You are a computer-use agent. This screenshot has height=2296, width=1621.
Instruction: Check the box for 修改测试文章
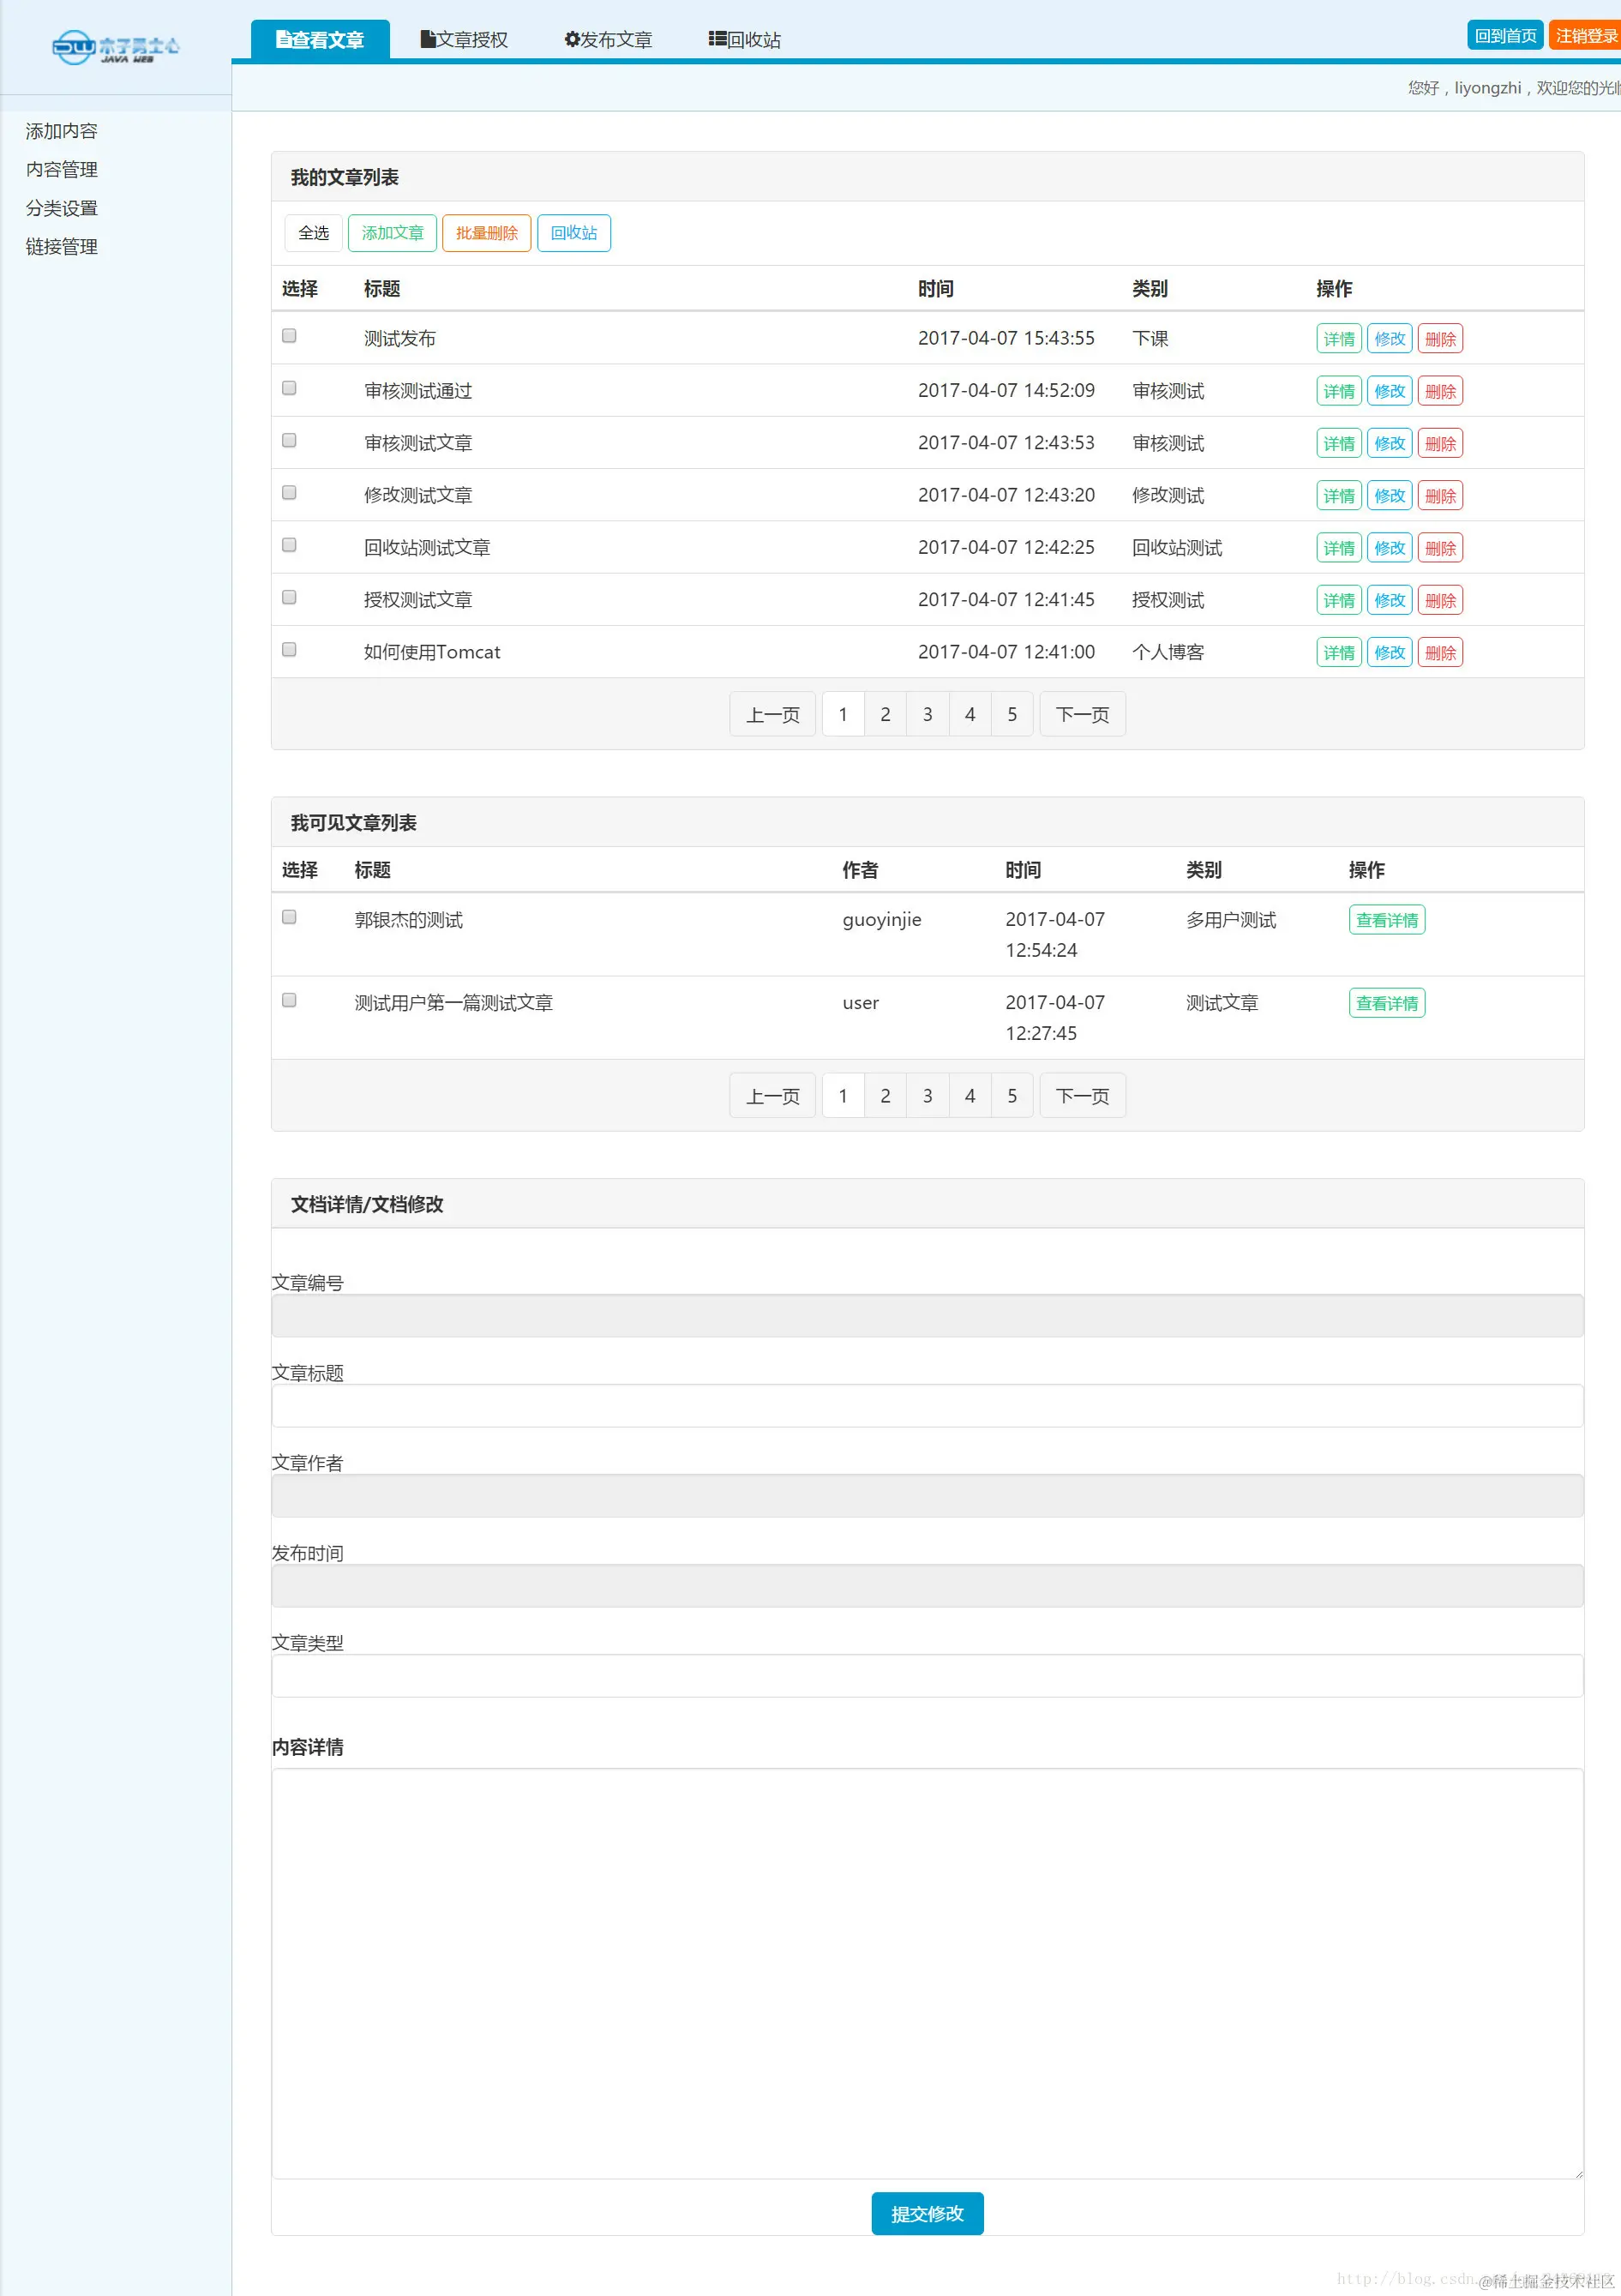[289, 493]
